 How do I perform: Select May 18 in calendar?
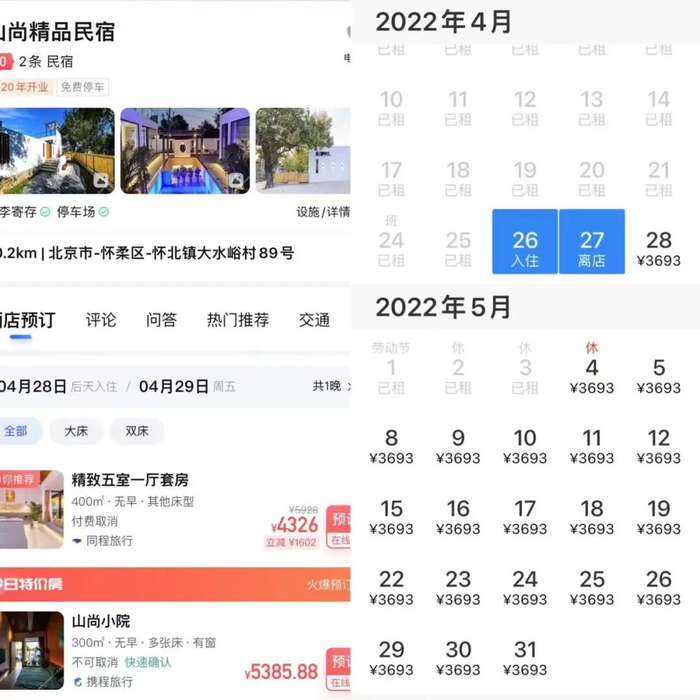pyautogui.click(x=592, y=517)
